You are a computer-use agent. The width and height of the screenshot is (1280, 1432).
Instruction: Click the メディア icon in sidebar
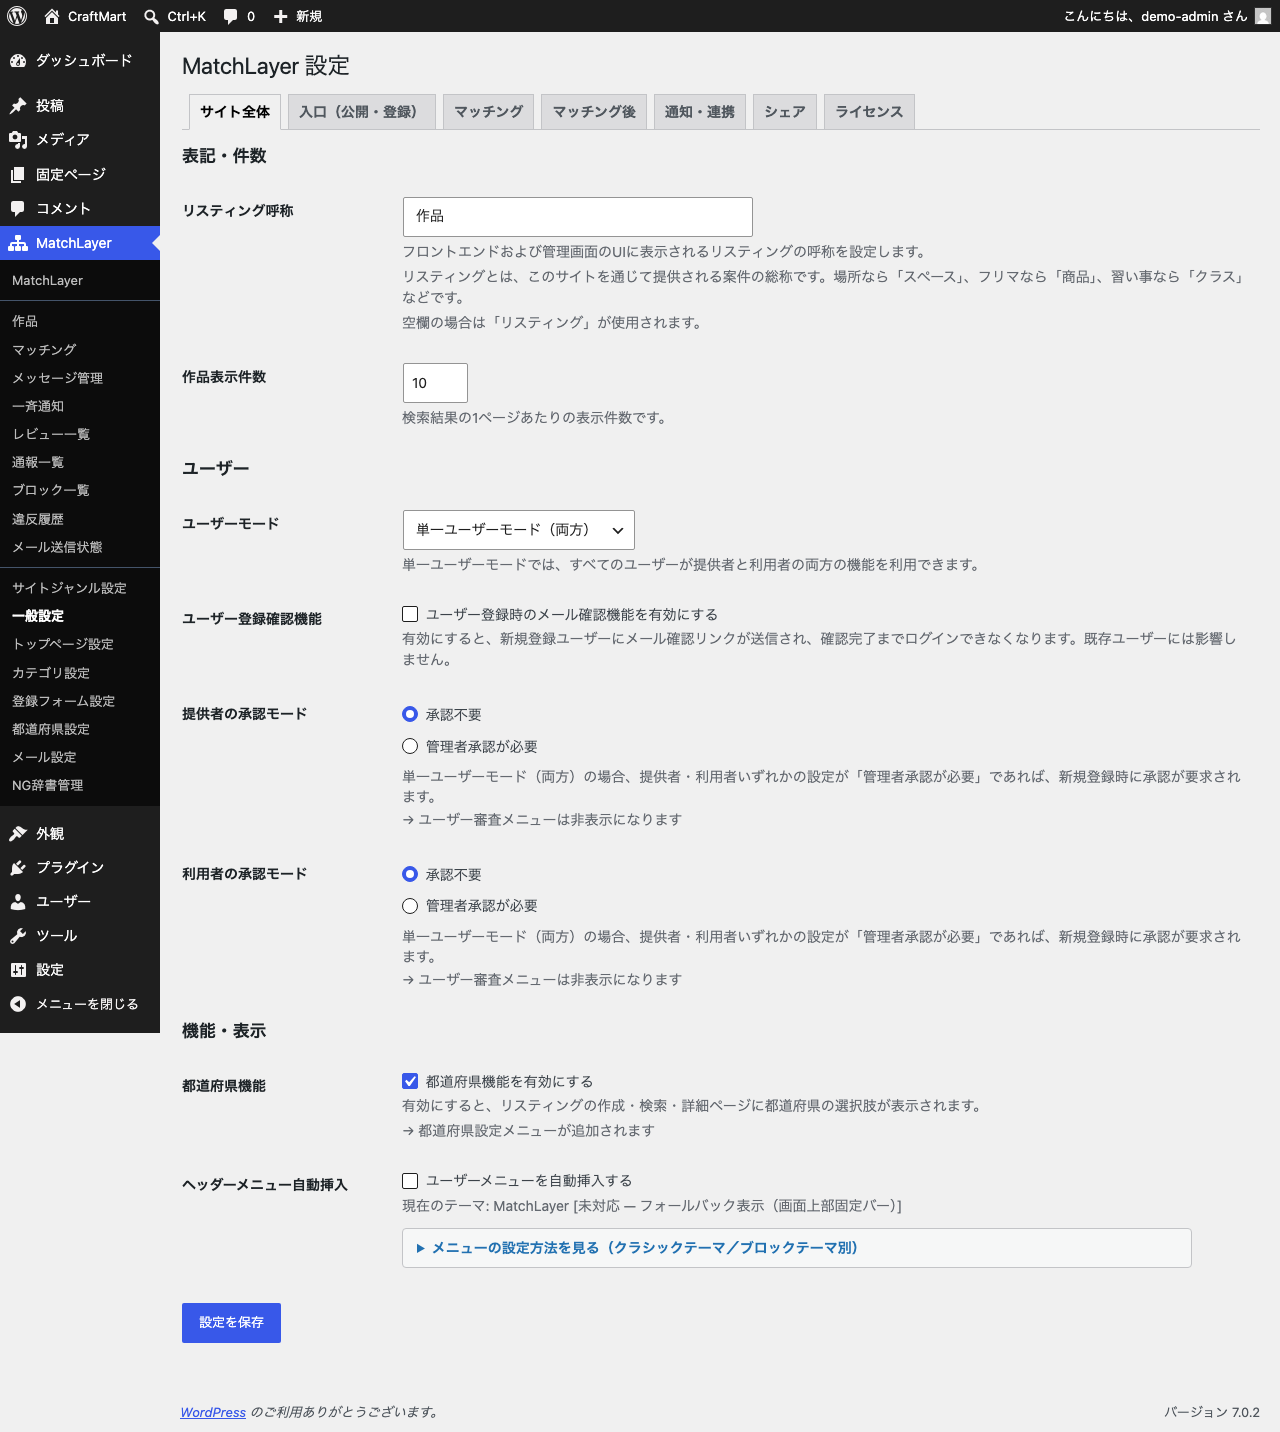point(18,140)
